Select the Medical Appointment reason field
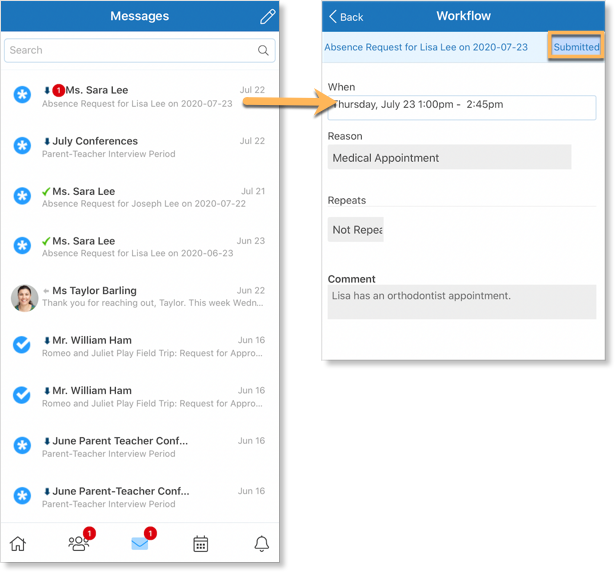 click(449, 157)
